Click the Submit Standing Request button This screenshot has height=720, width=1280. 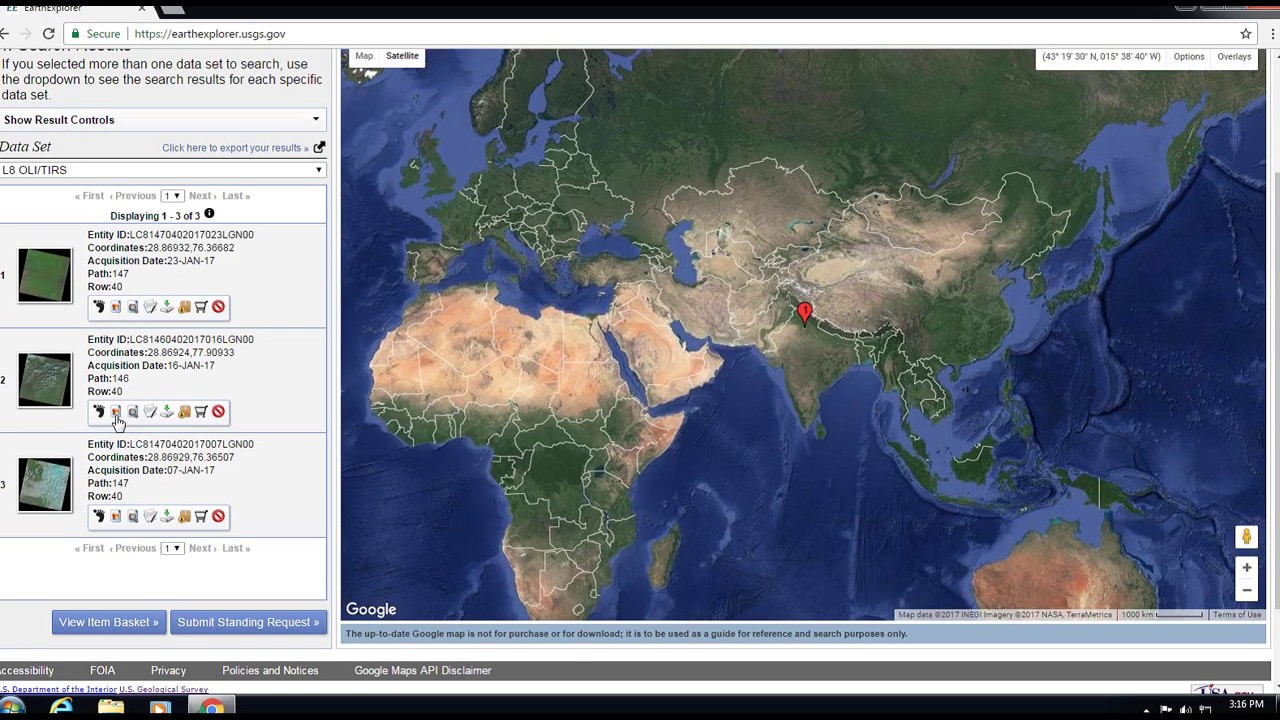248,622
